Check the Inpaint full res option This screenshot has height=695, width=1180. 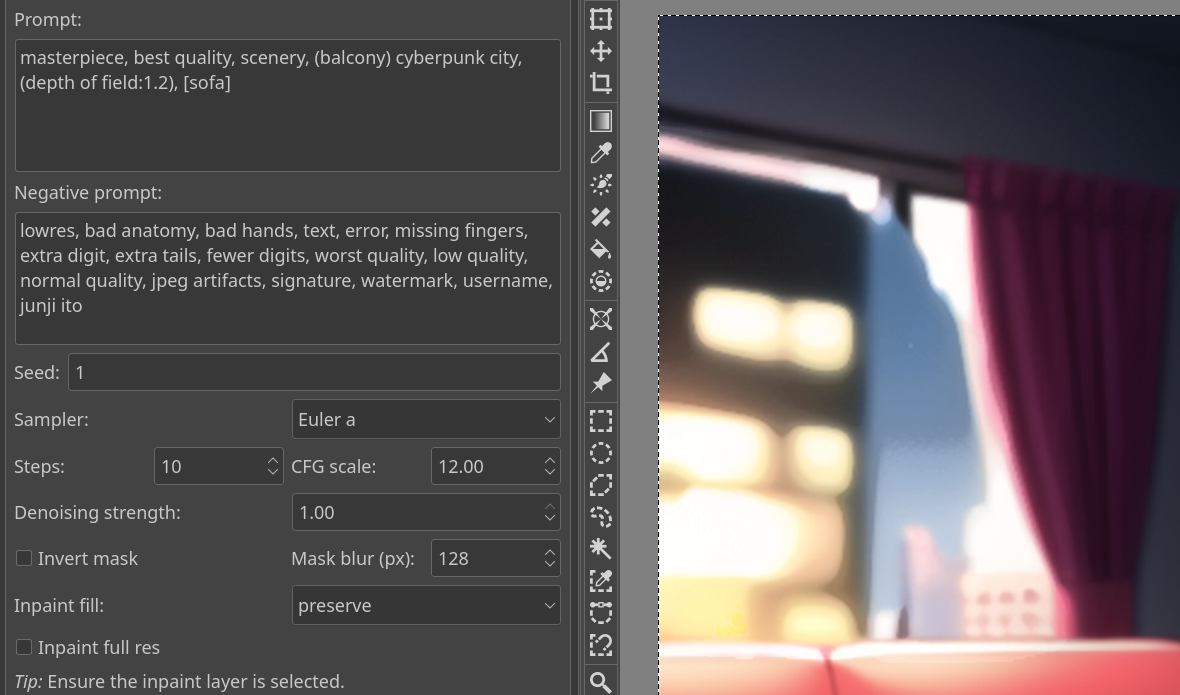tap(24, 647)
